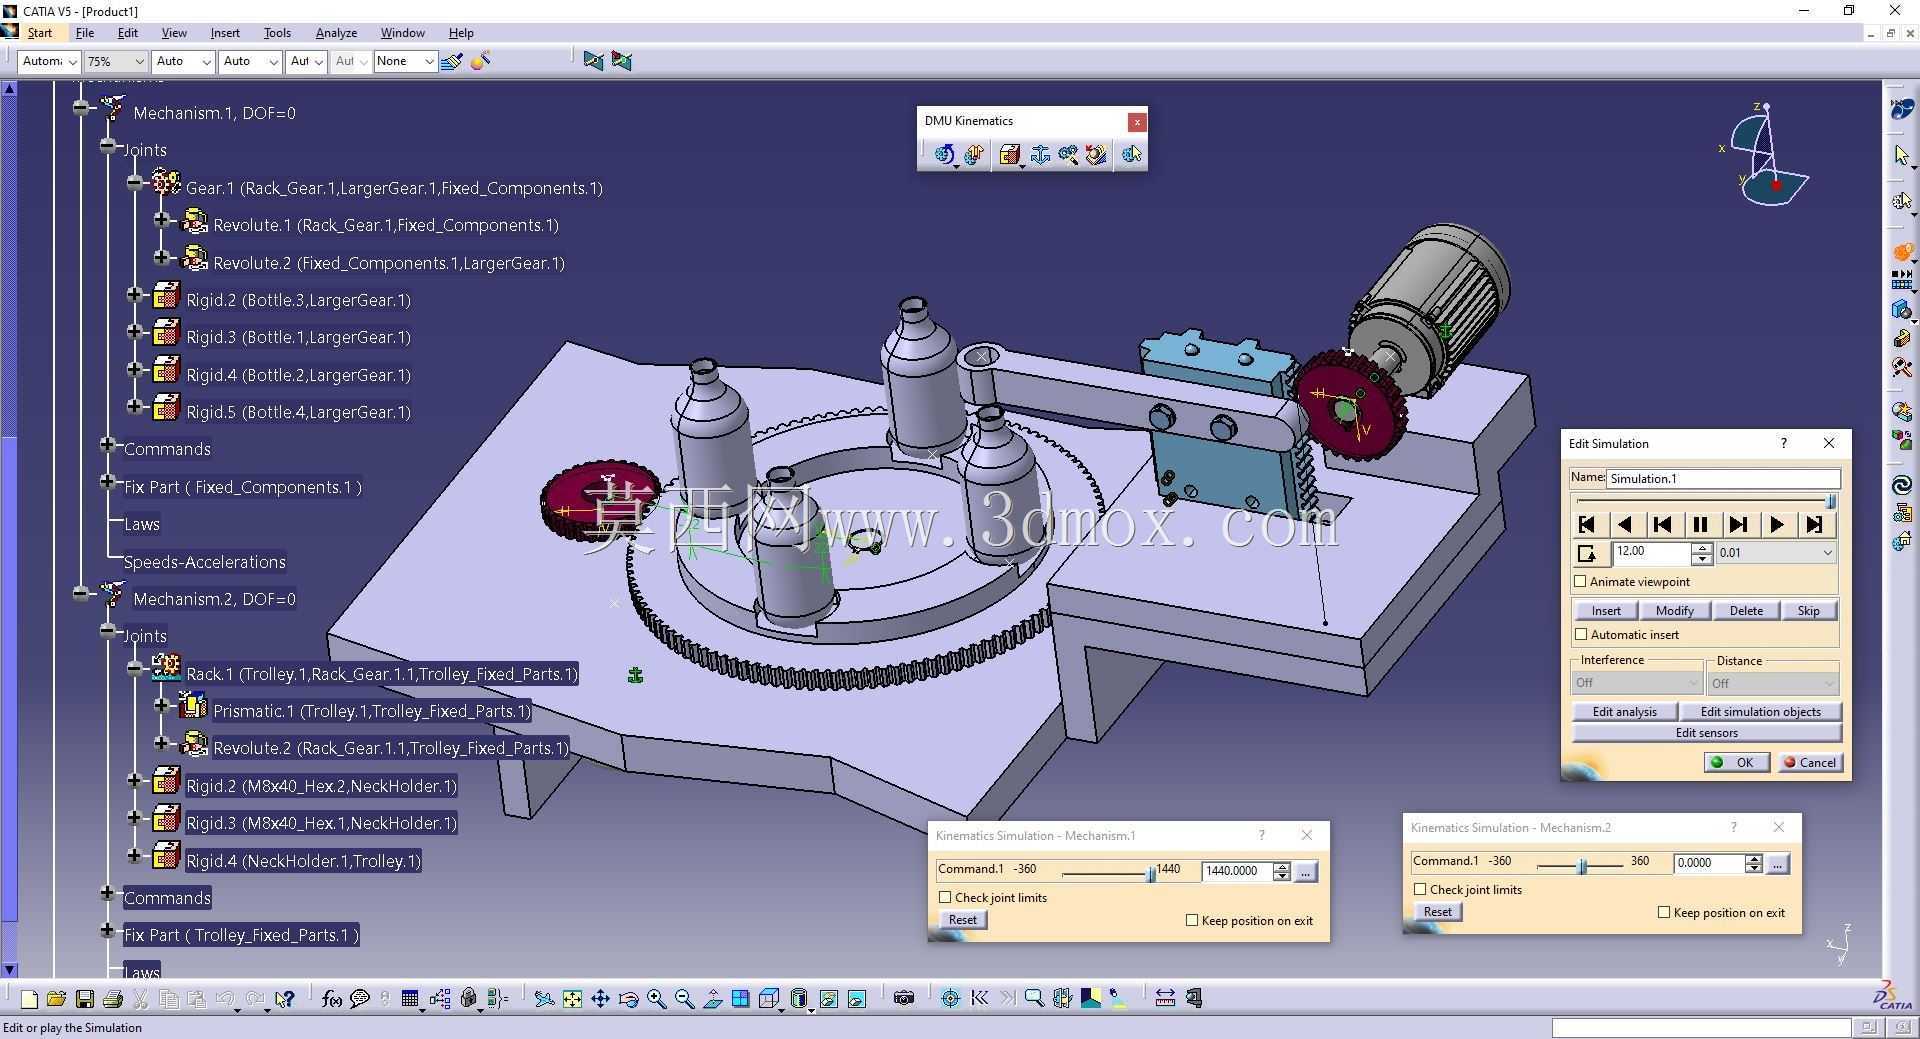Viewport: 1920px width, 1039px height.
Task: Collapse the Mechanism.2 tree node
Action: click(x=81, y=594)
